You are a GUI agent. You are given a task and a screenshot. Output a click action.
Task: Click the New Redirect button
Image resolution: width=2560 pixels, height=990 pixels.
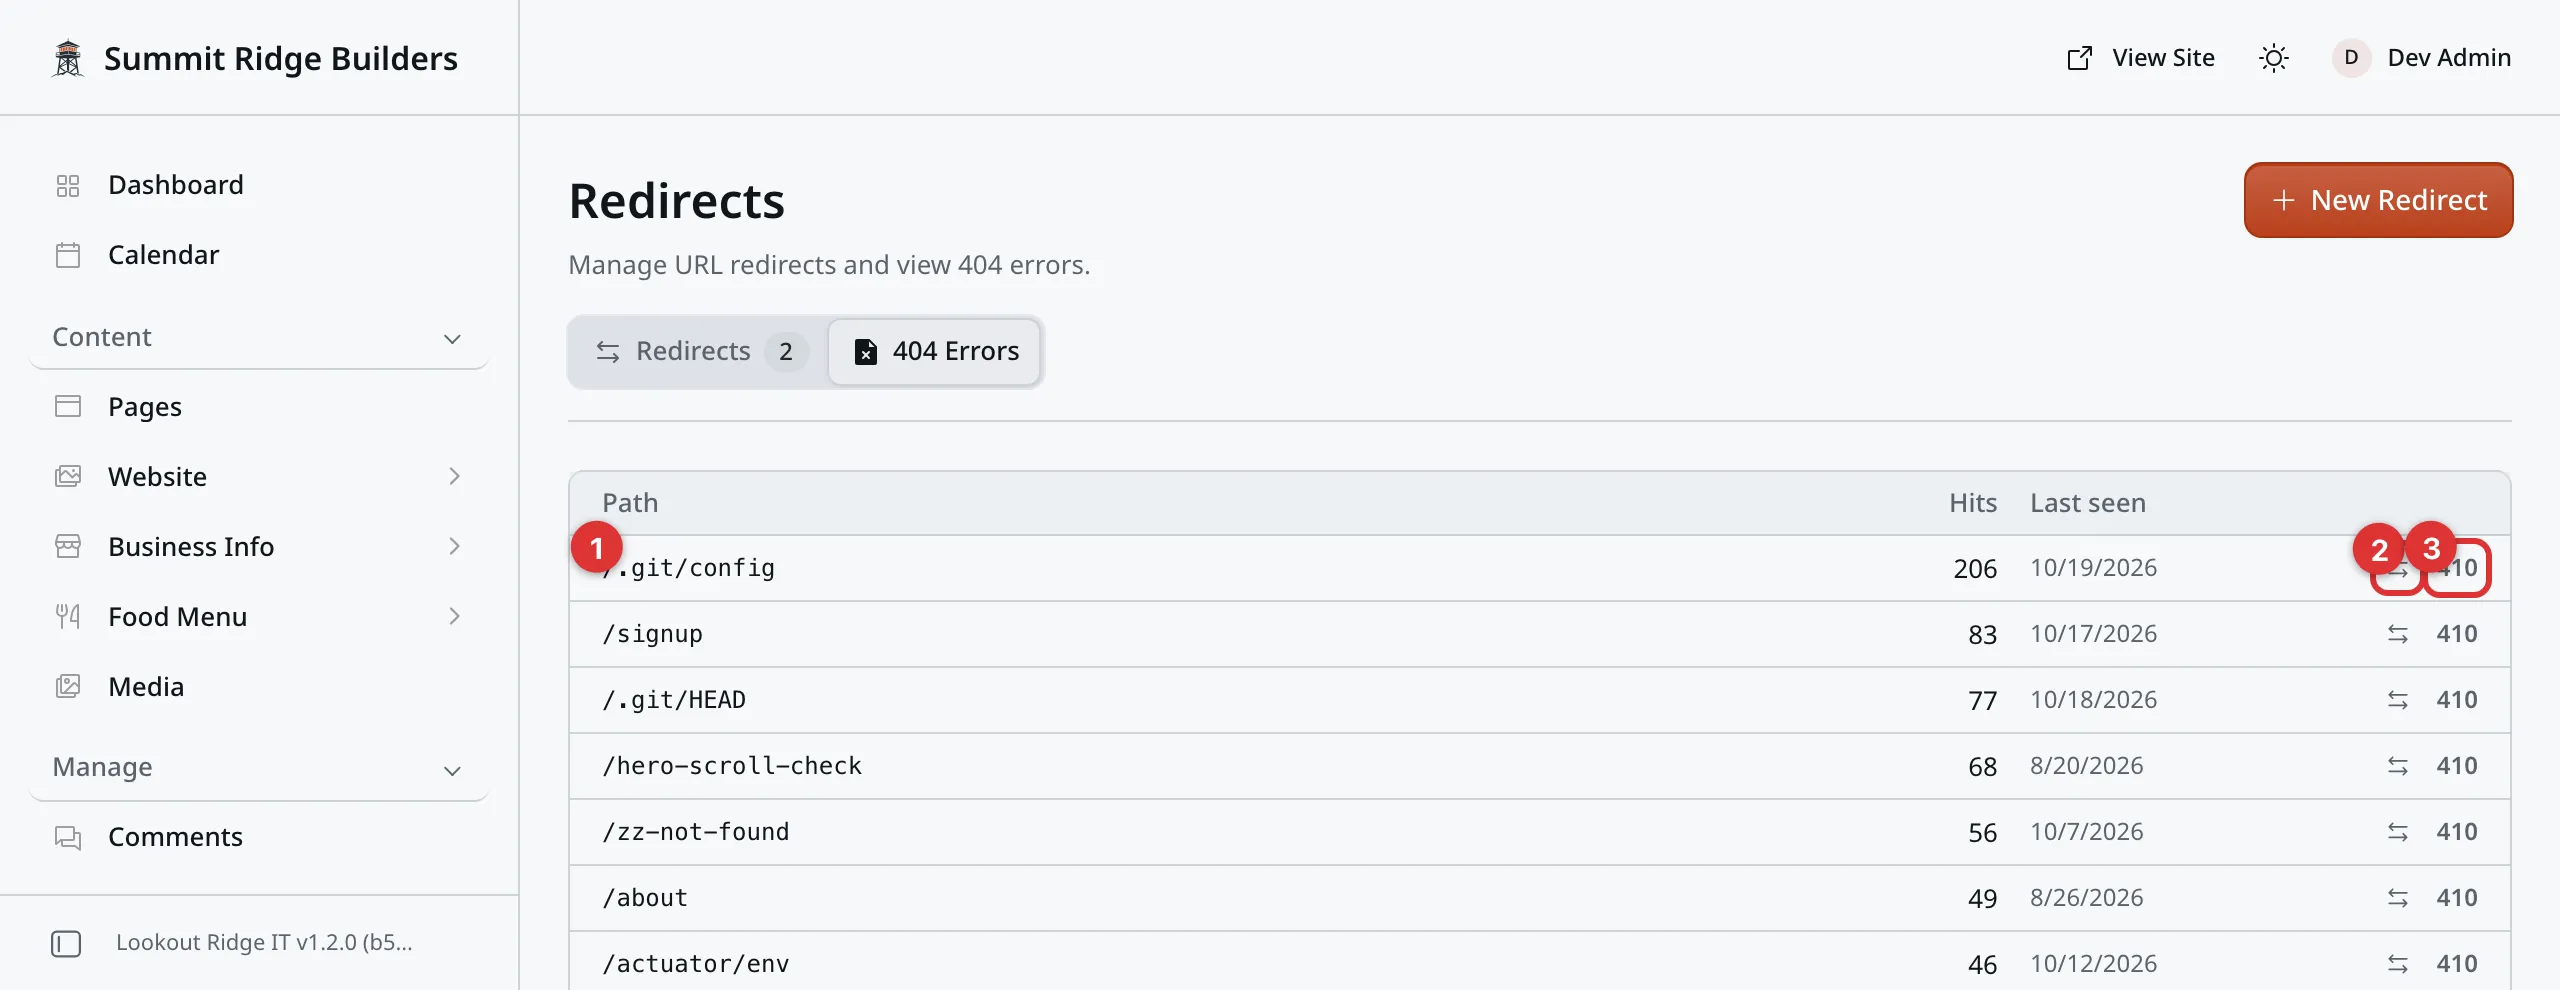pos(2378,200)
